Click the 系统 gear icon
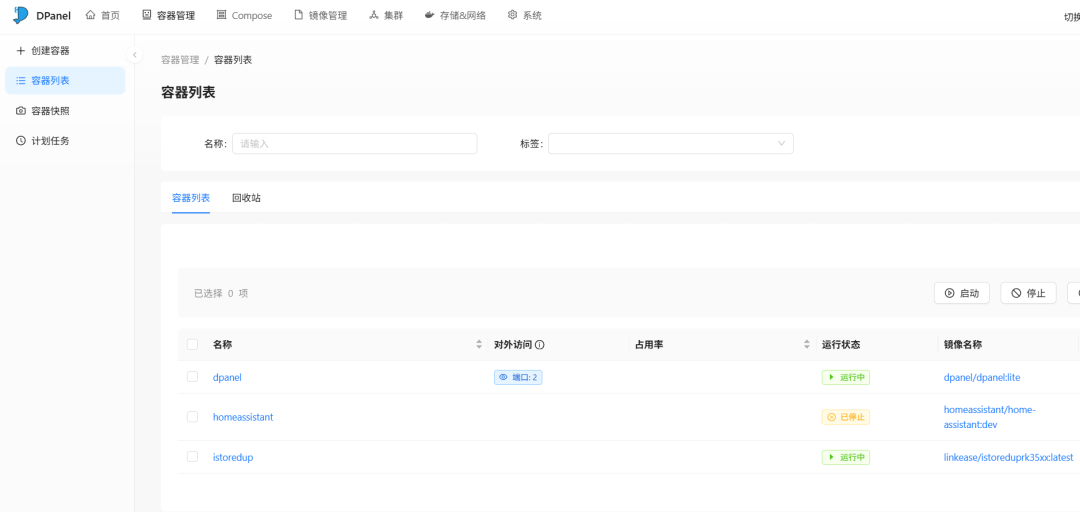The height and width of the screenshot is (512, 1080). tap(513, 15)
